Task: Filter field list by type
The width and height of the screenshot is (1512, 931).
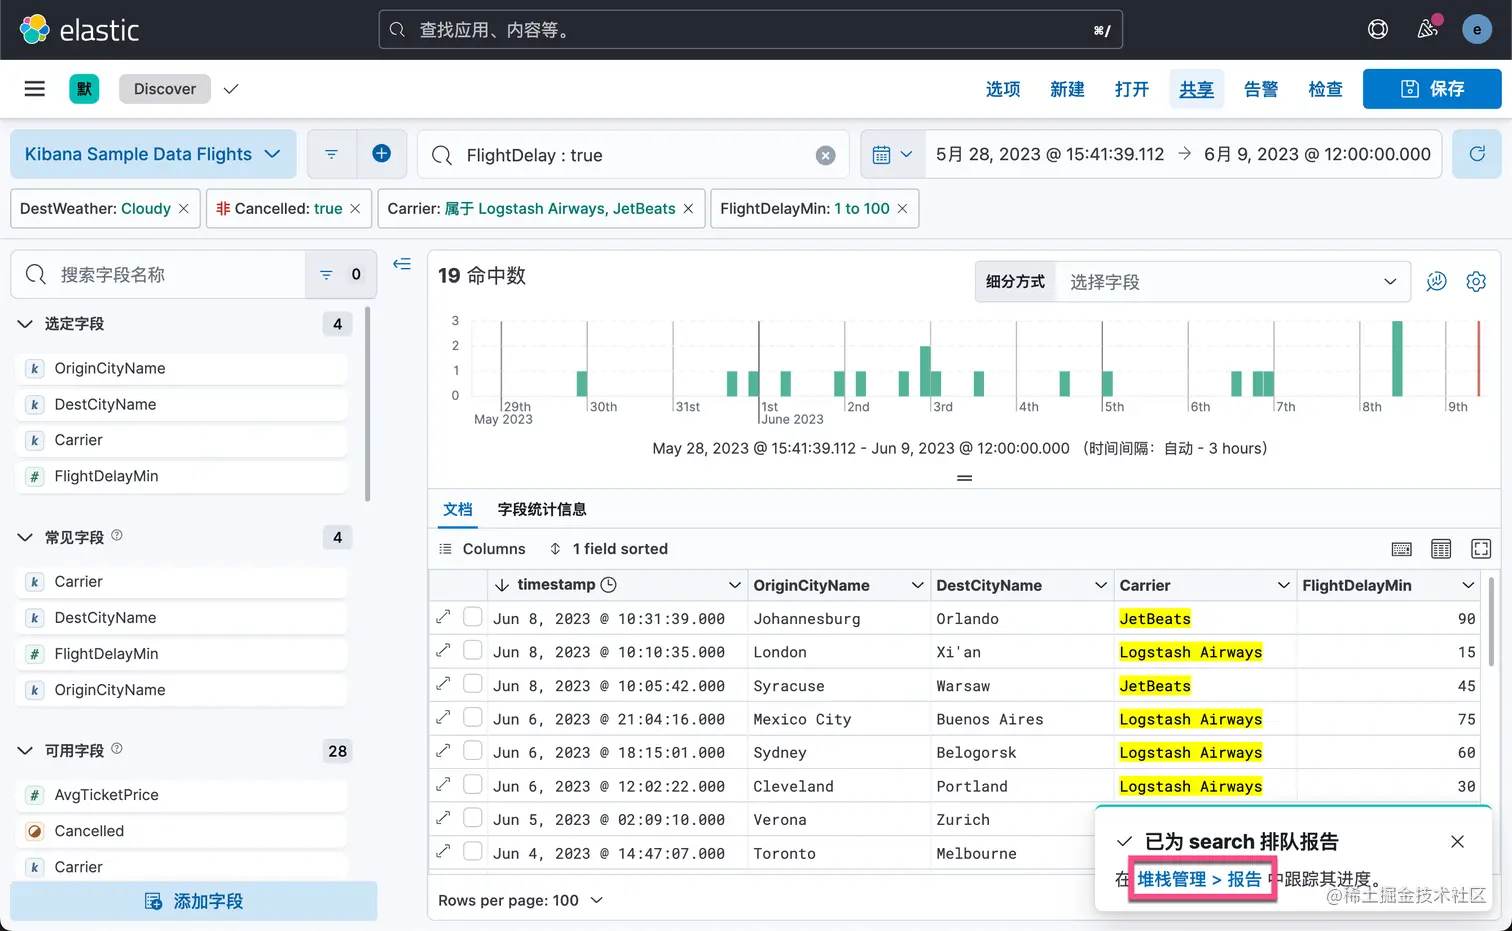Action: (x=340, y=274)
